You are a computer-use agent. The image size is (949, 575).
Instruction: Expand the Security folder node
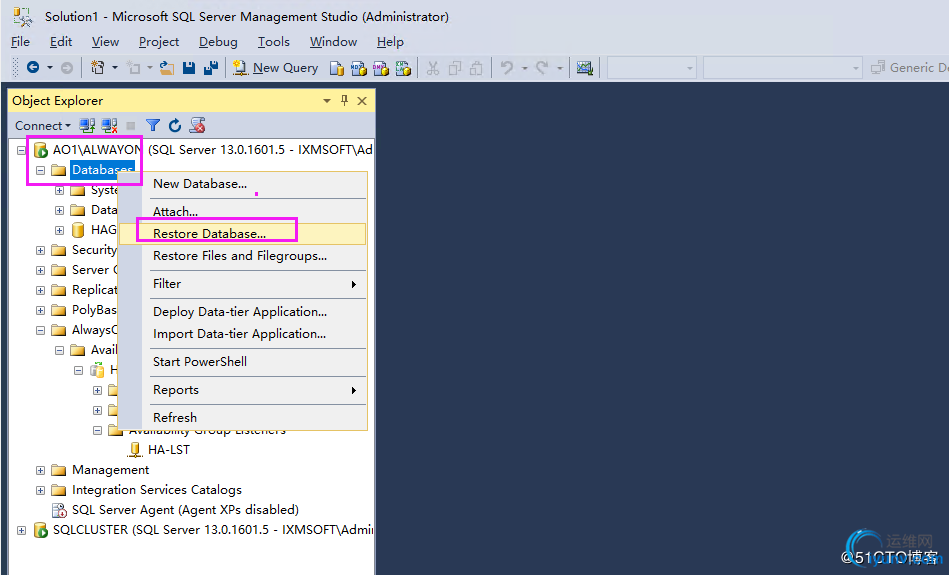pyautogui.click(x=41, y=250)
